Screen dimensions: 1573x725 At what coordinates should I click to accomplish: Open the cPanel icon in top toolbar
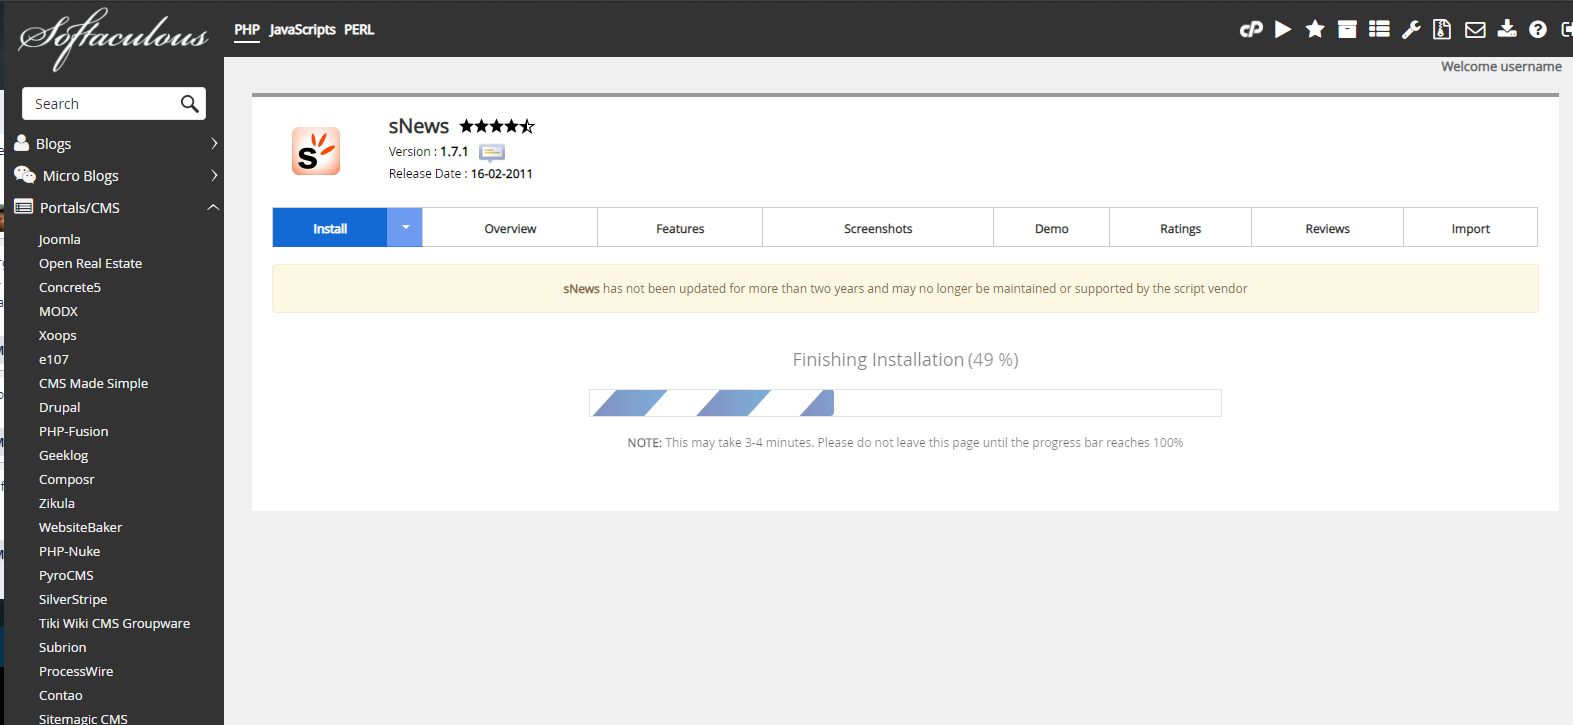click(1251, 30)
